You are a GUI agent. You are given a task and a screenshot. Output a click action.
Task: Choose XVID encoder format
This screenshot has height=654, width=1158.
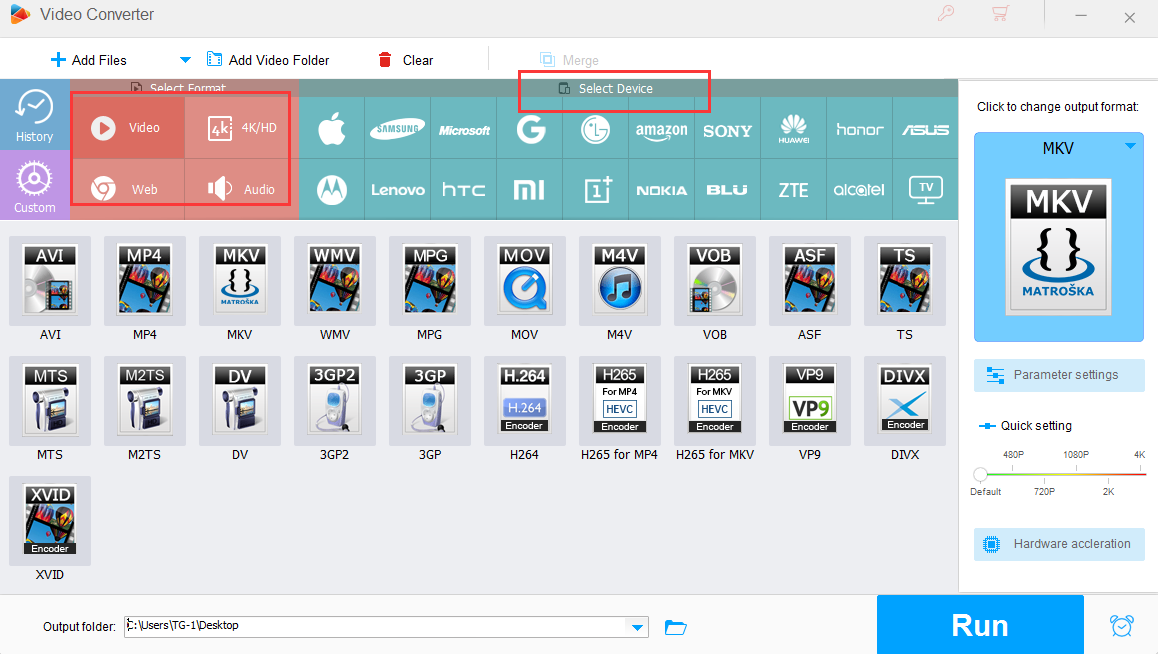(49, 521)
